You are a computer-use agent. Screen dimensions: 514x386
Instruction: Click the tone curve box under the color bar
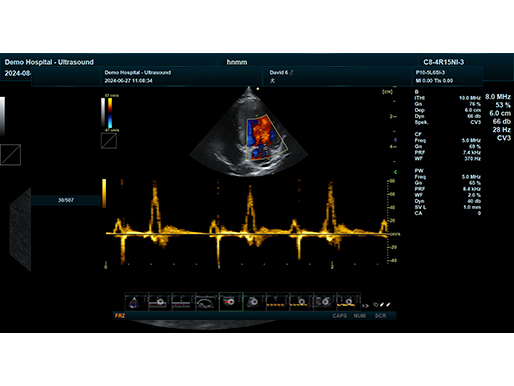[109, 141]
